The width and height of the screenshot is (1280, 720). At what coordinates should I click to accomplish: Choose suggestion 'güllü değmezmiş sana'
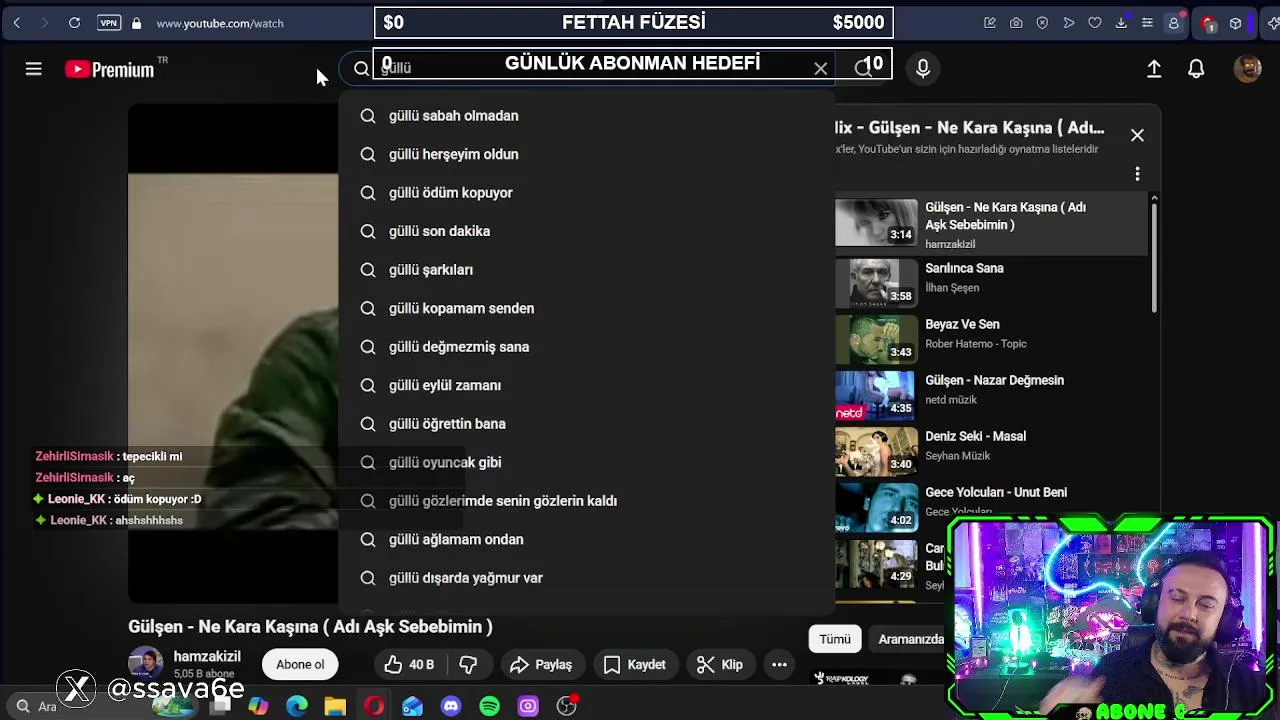pos(586,347)
